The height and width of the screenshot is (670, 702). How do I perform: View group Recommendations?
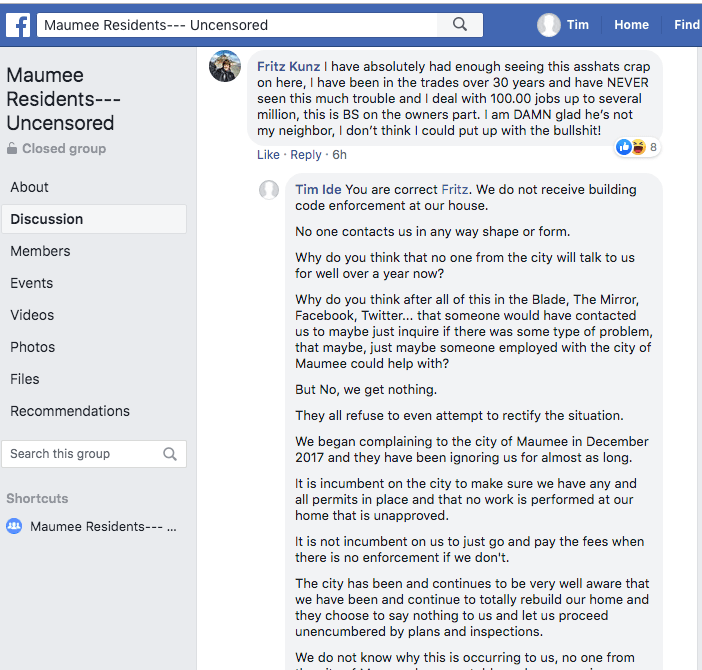tap(70, 411)
